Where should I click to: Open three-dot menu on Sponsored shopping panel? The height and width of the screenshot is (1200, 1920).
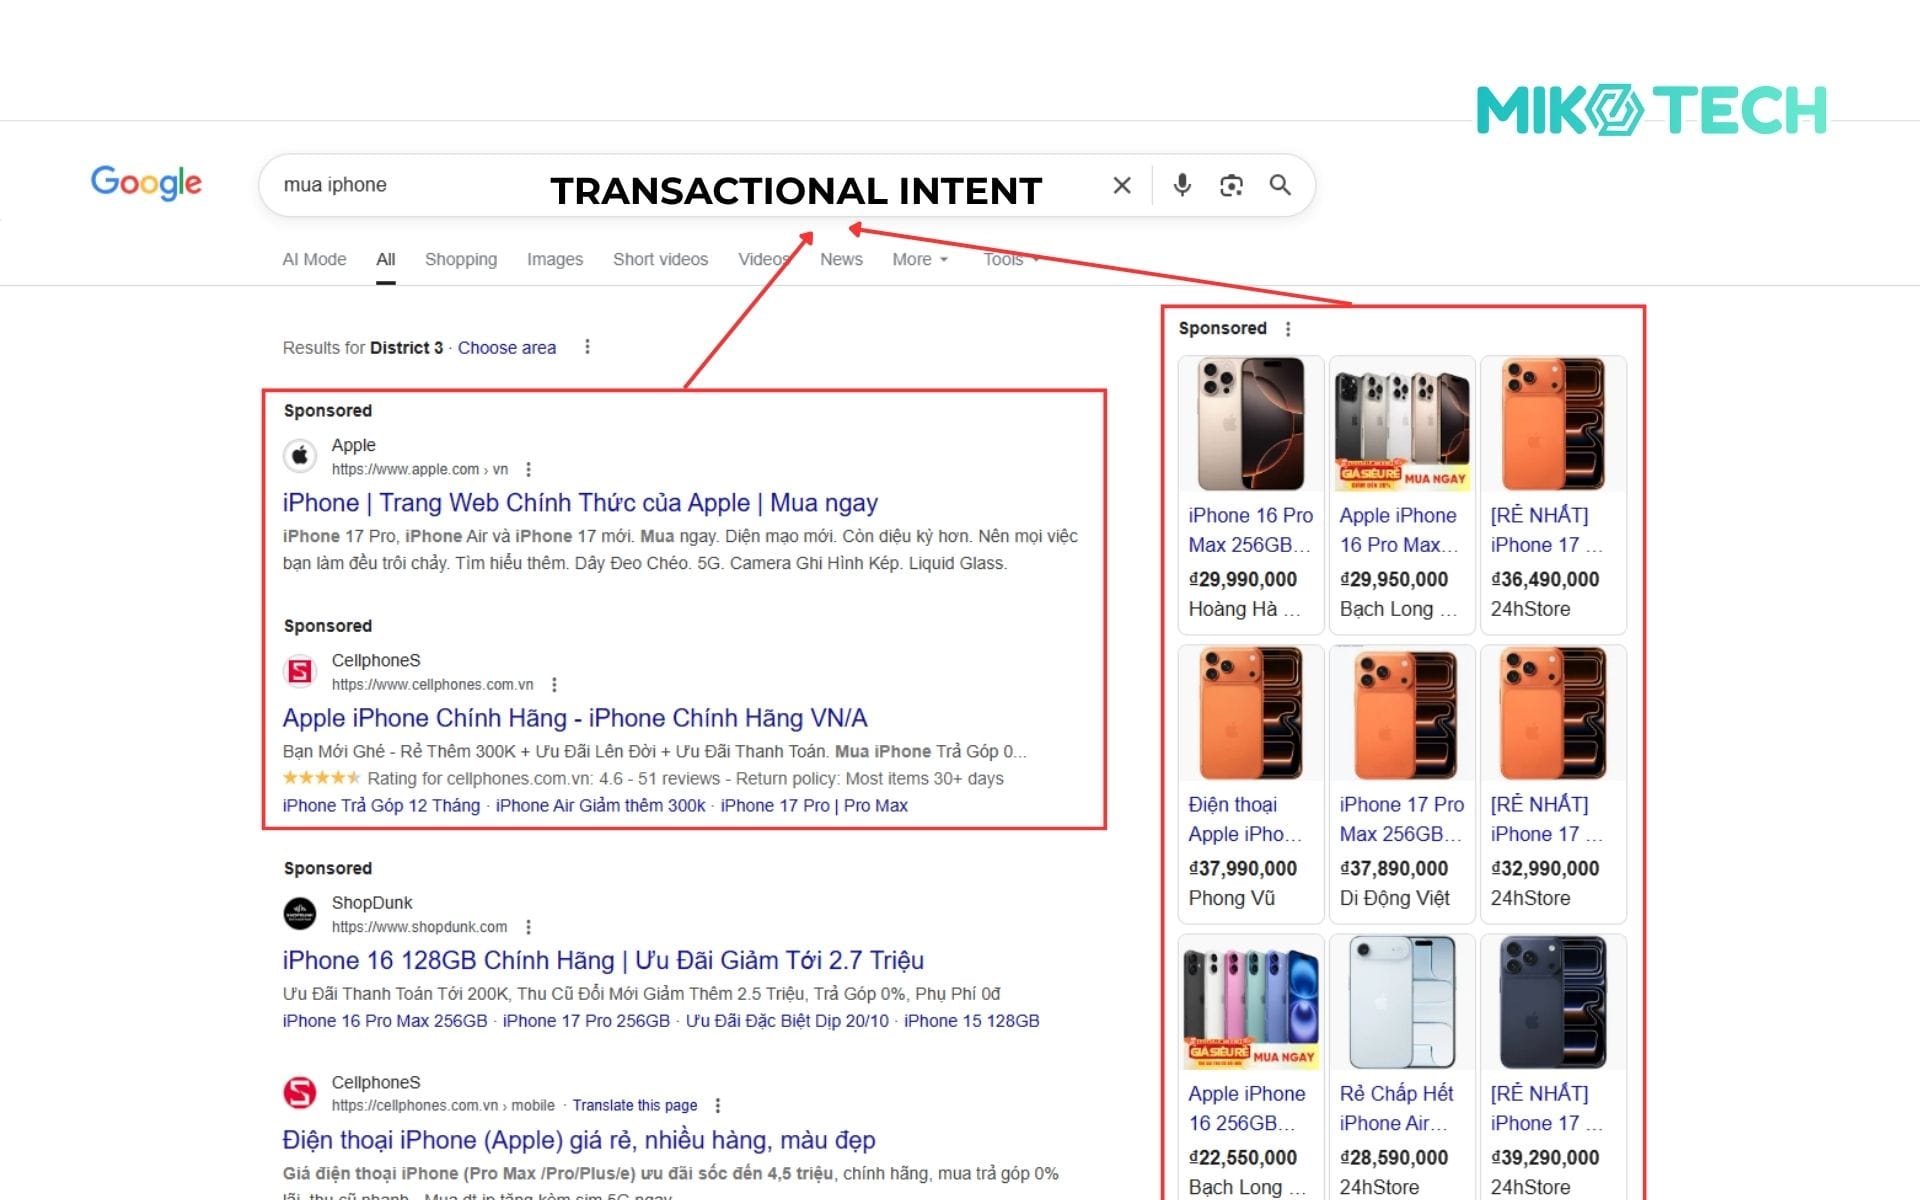1288,327
